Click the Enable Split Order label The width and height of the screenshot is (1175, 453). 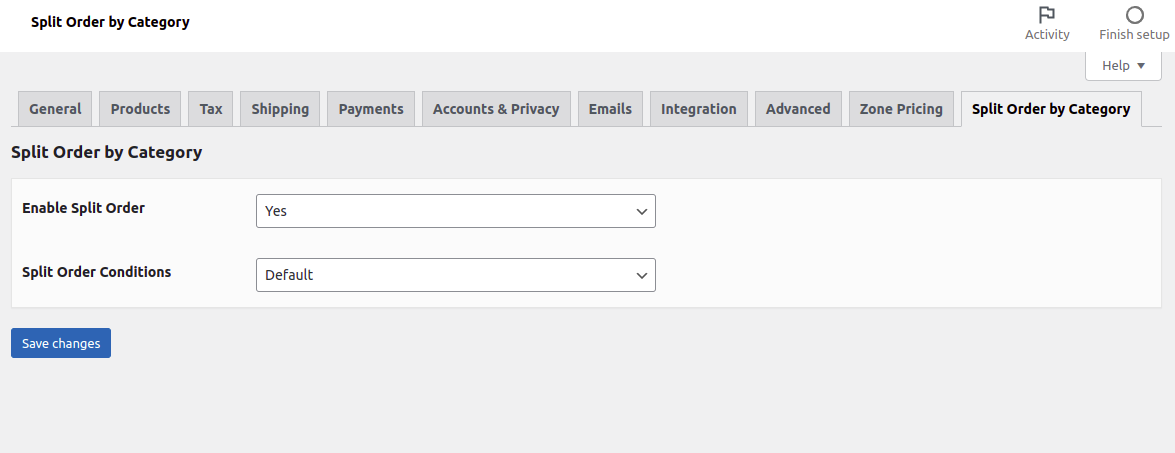click(83, 208)
